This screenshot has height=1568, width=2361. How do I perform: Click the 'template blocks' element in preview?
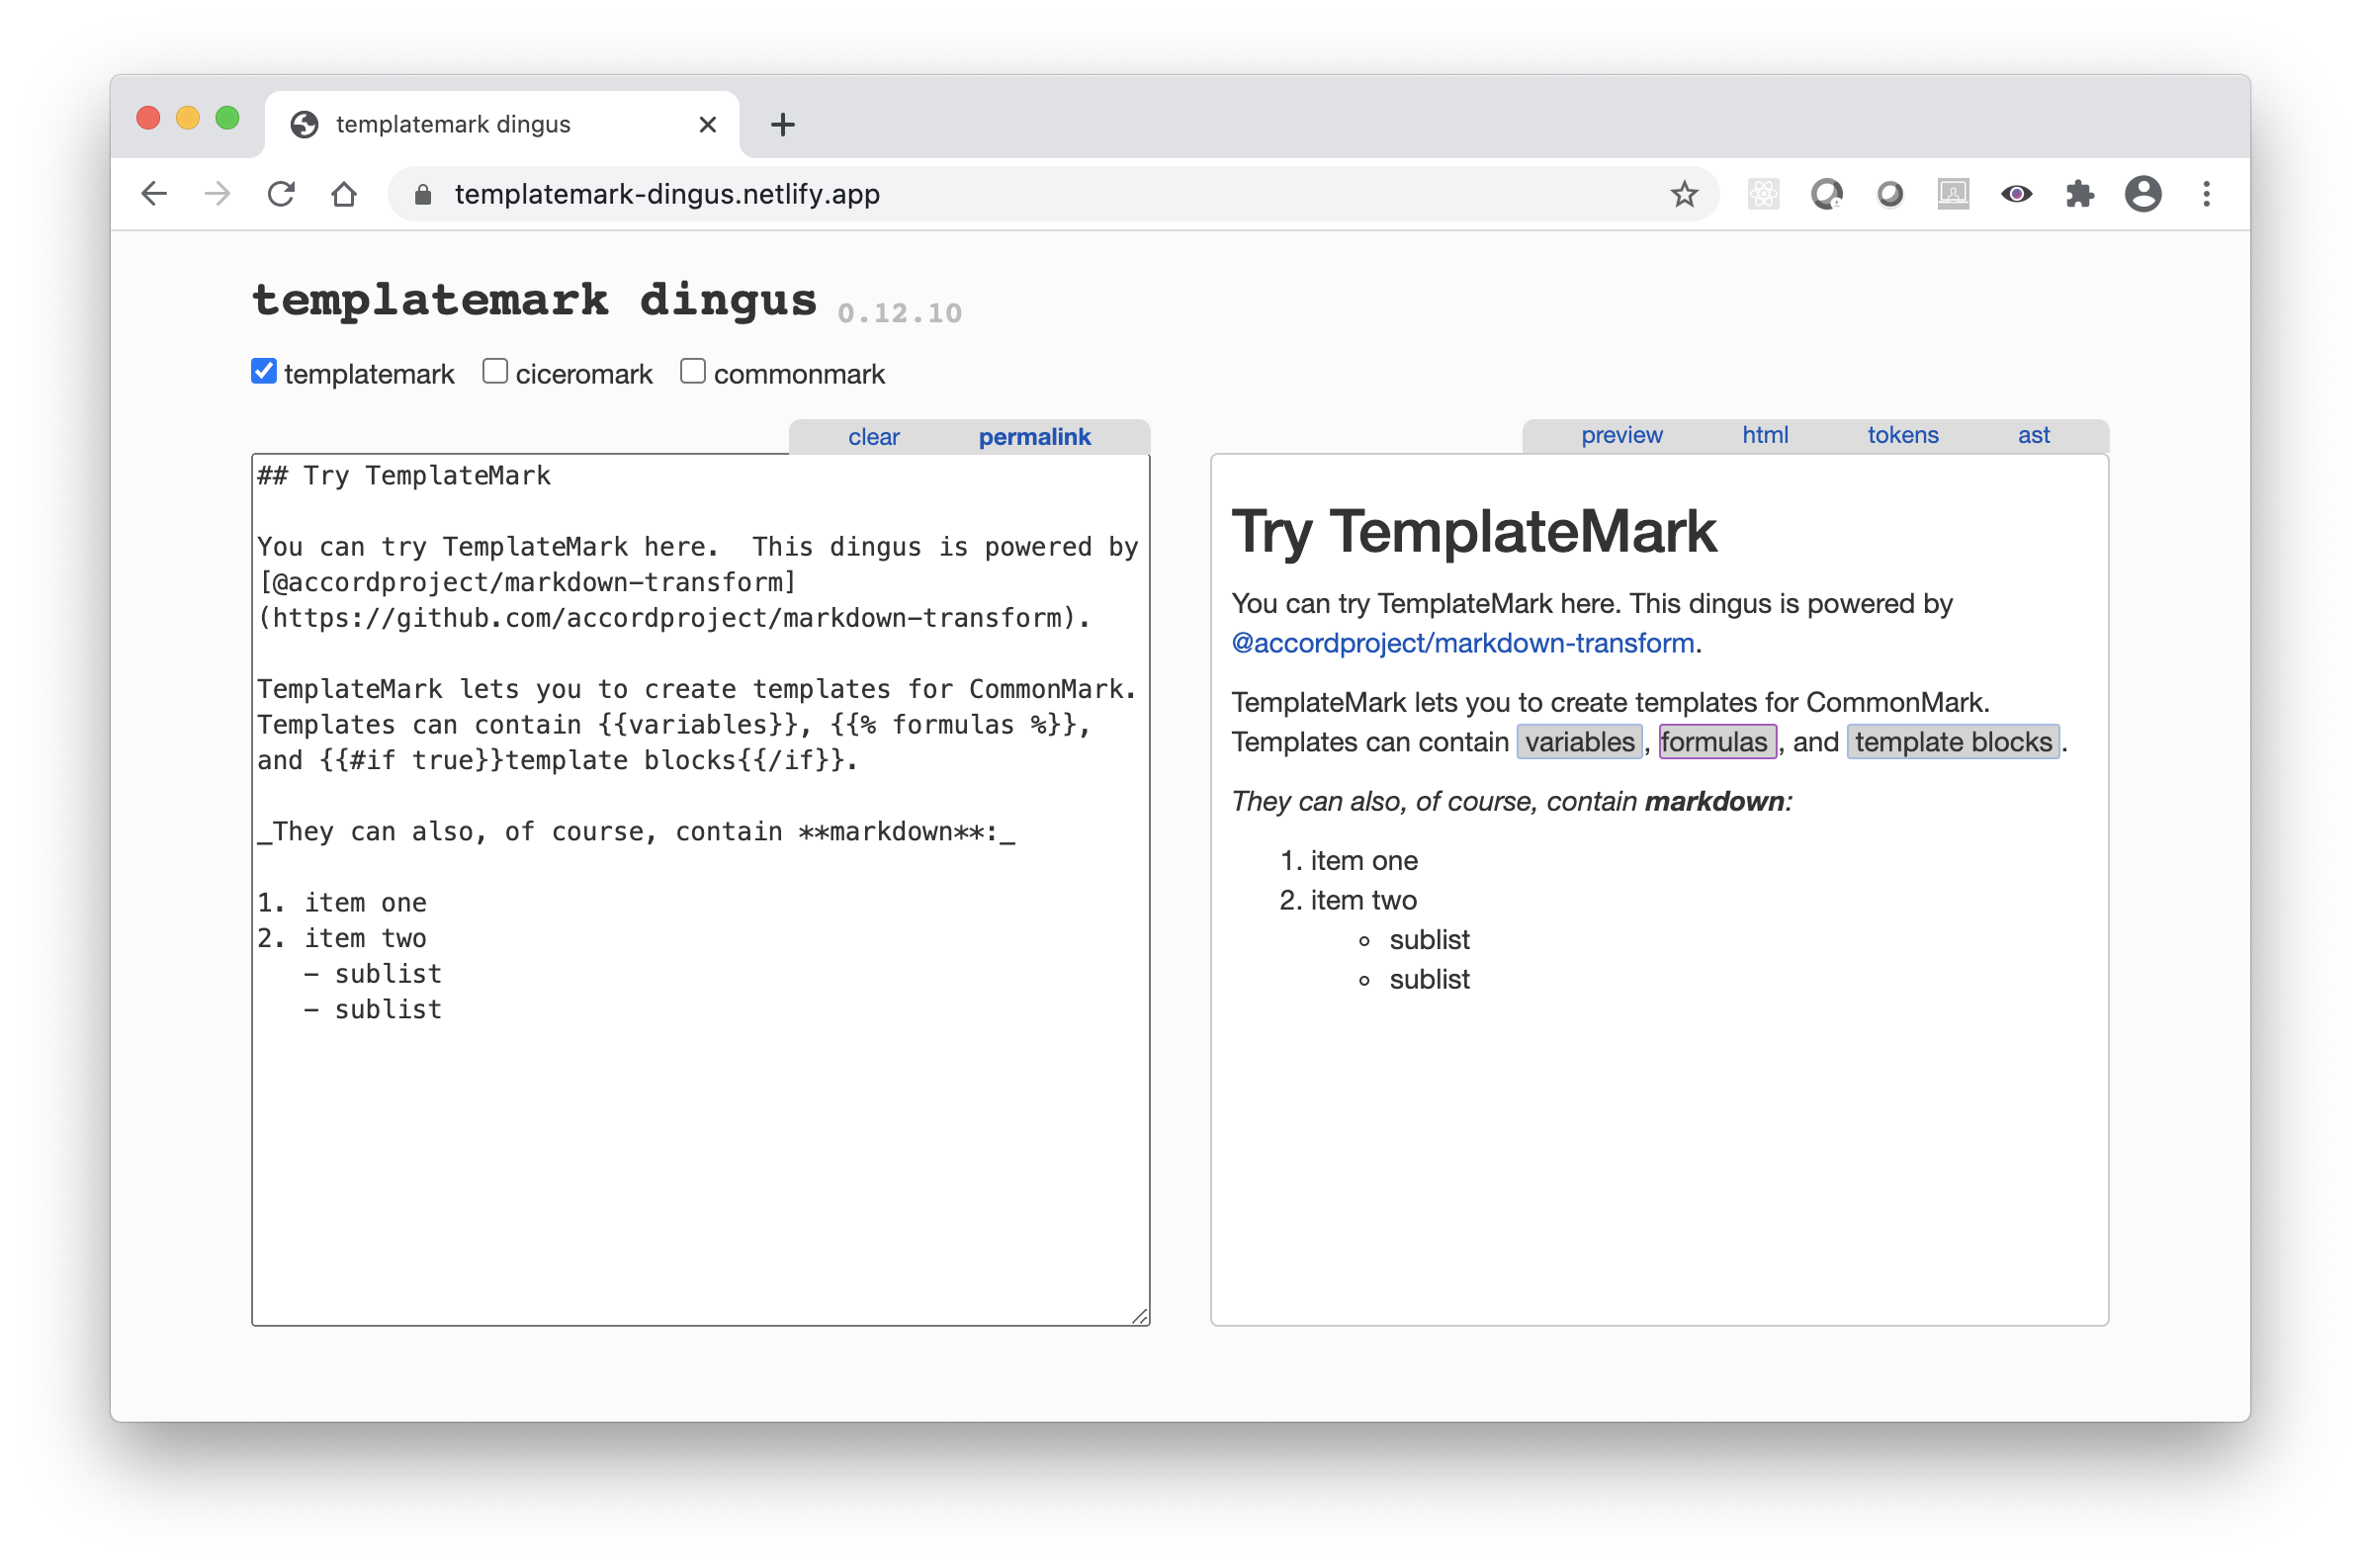pyautogui.click(x=1952, y=742)
